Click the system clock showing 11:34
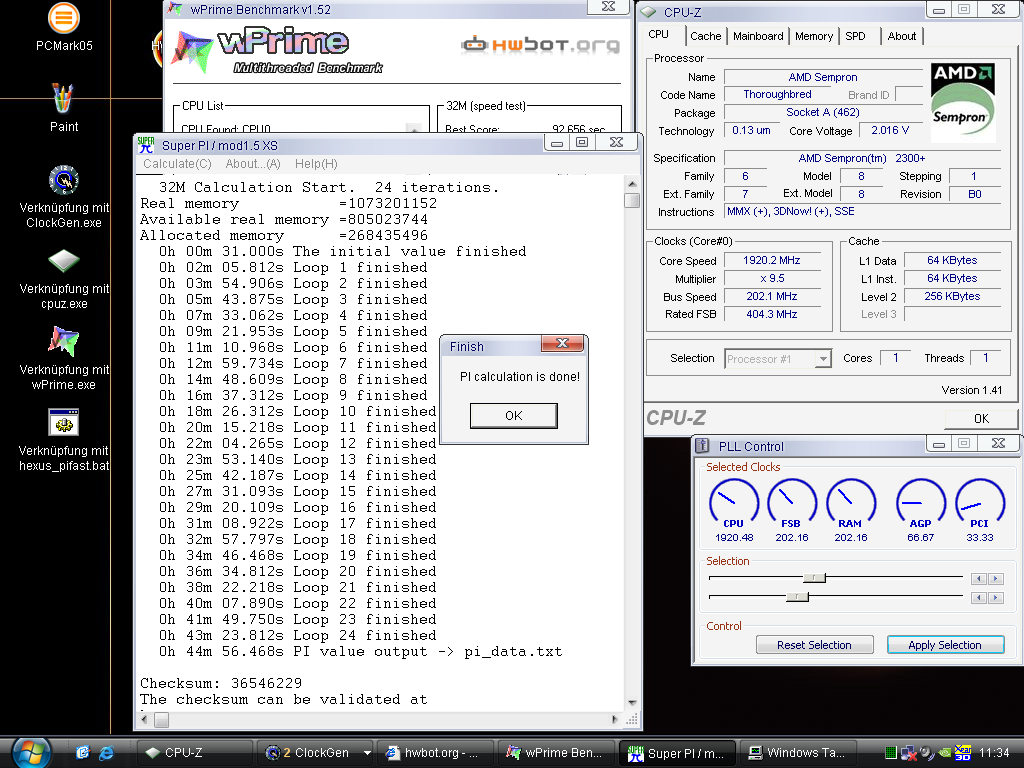Viewport: 1024px width, 768px height. tap(994, 753)
